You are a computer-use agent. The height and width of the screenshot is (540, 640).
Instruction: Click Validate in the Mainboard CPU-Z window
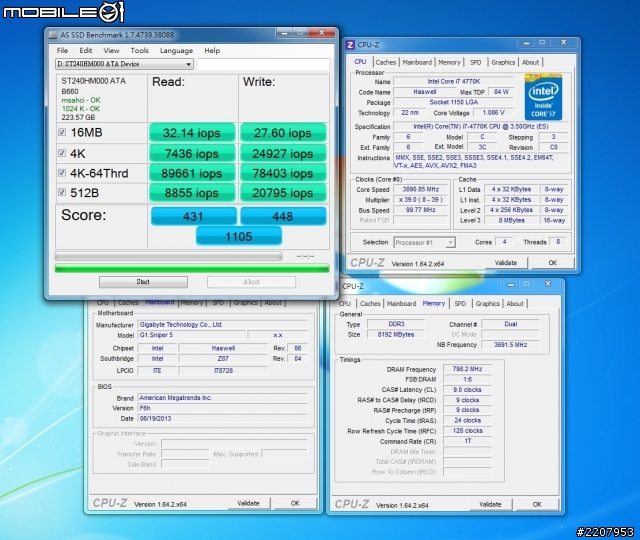click(249, 503)
